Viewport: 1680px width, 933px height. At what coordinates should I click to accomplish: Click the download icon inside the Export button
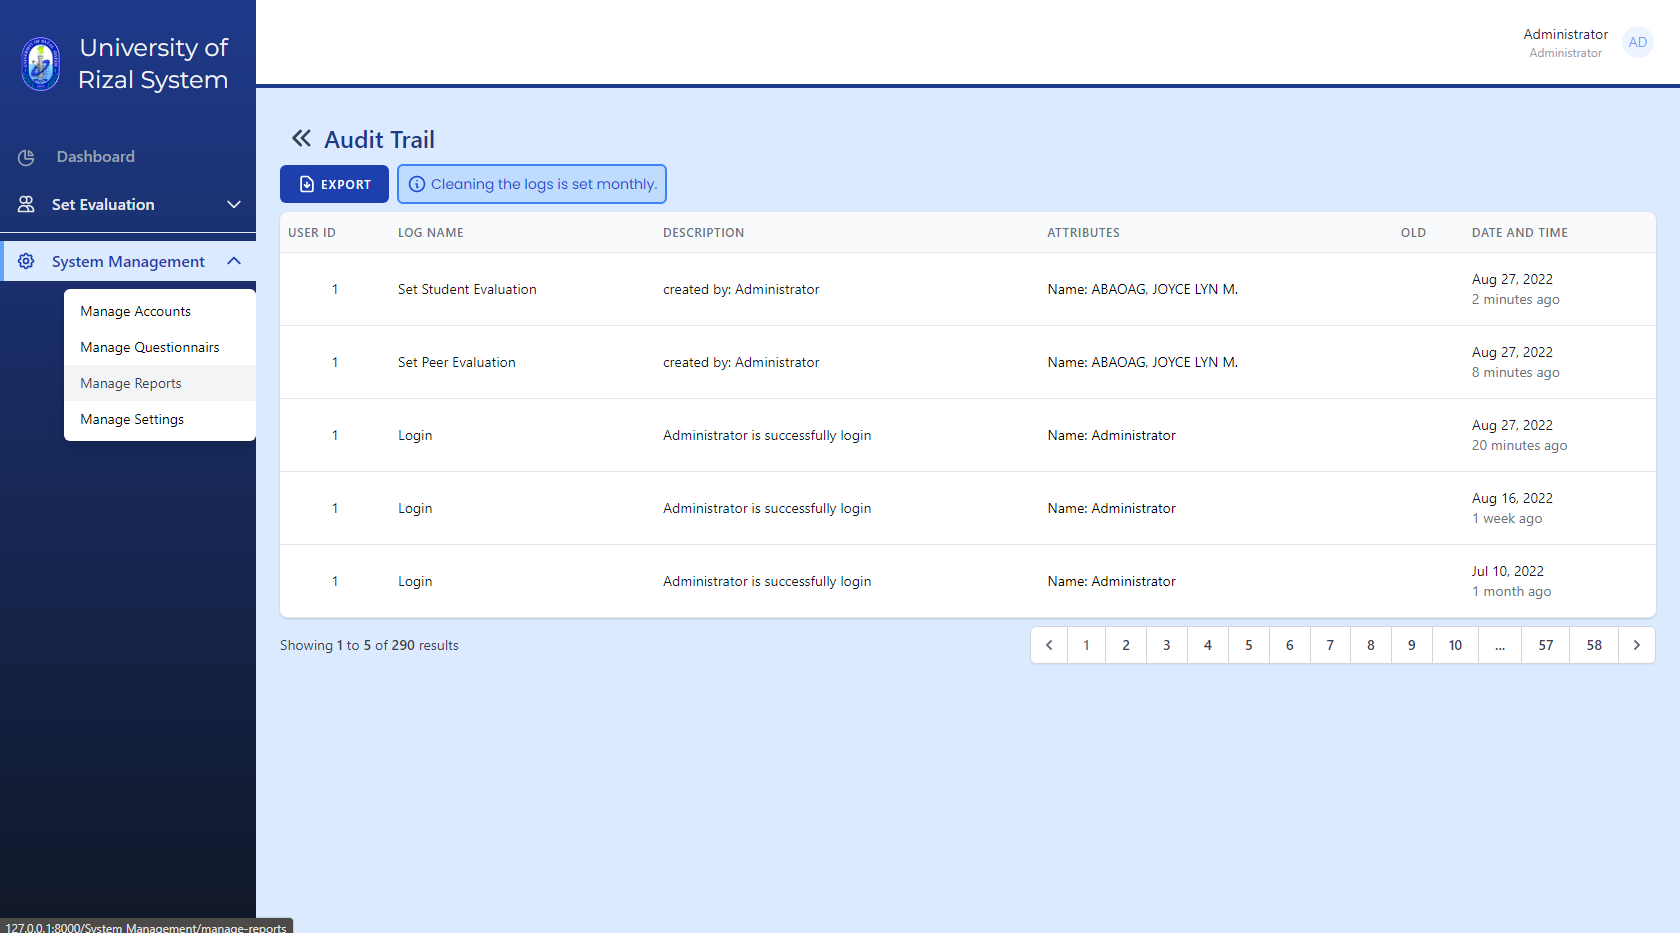click(306, 184)
